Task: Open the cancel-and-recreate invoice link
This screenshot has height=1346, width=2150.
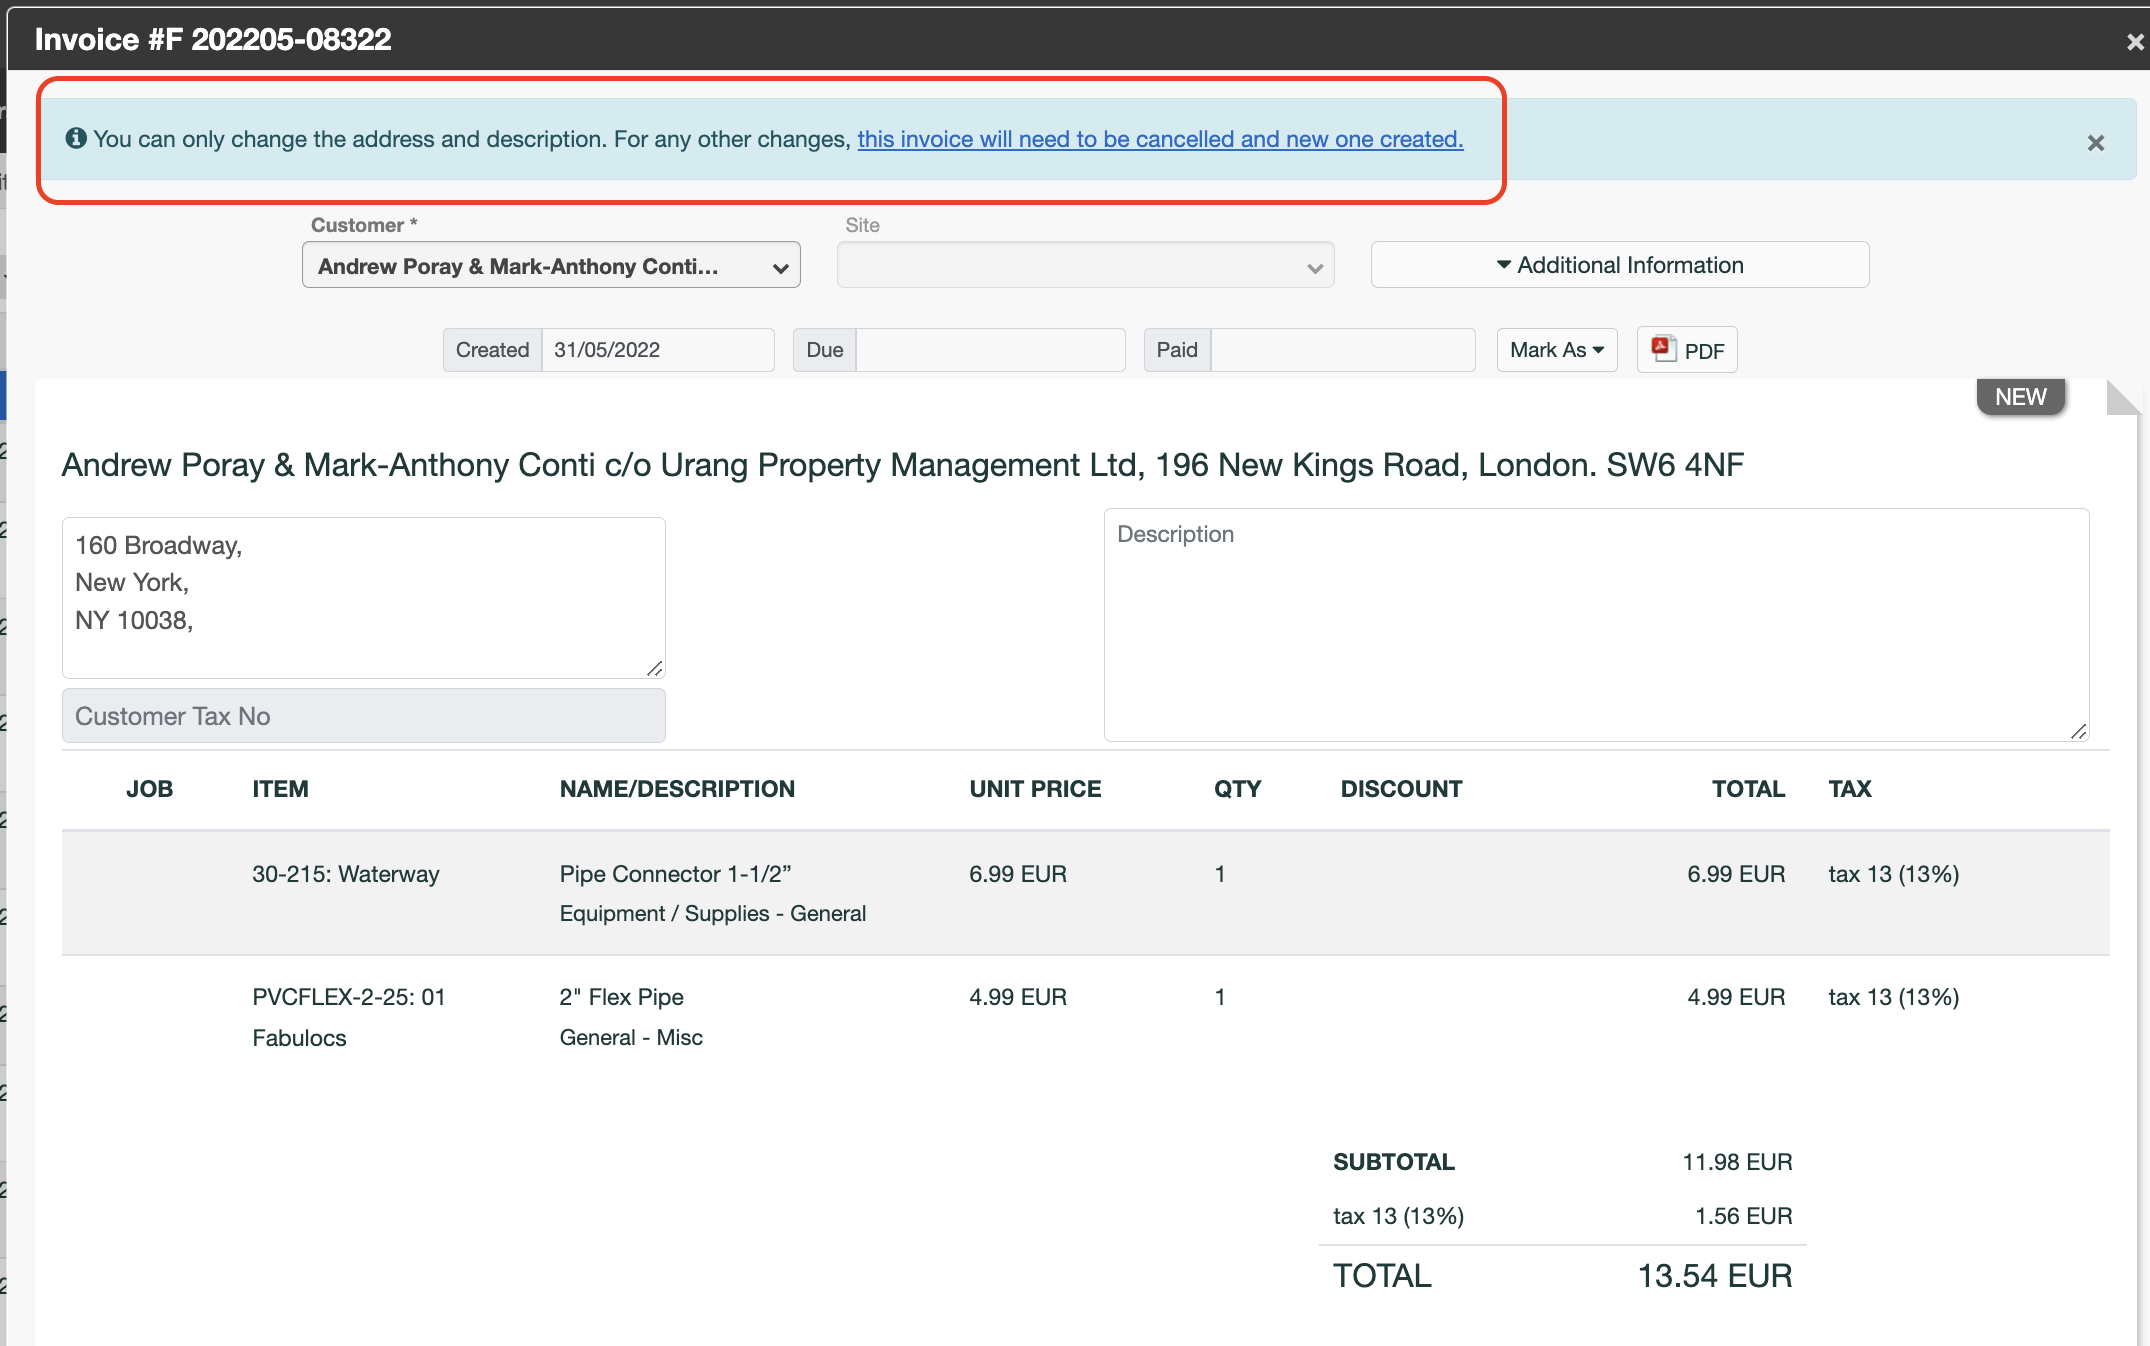Action: point(1160,139)
